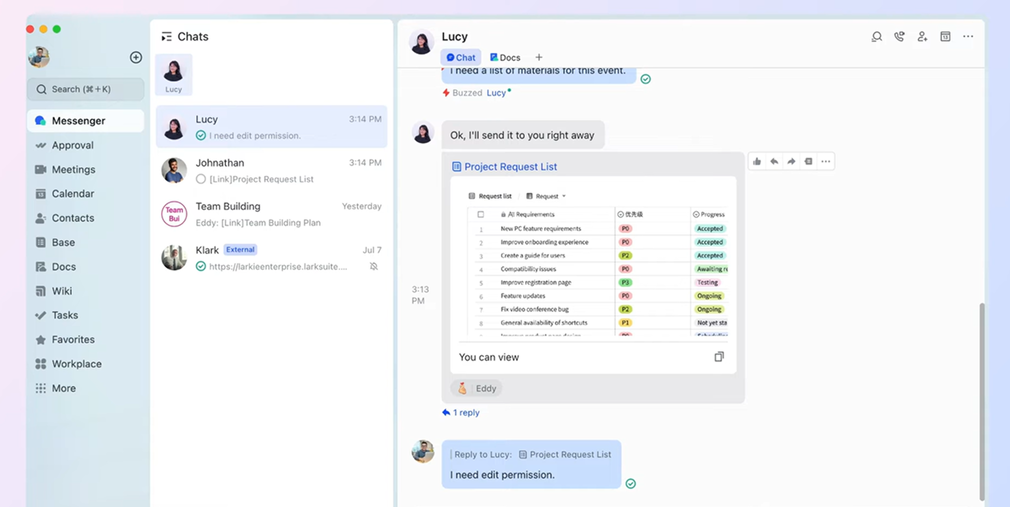1010x507 pixels.
Task: Add a member to the Lucy chat
Action: coord(922,37)
